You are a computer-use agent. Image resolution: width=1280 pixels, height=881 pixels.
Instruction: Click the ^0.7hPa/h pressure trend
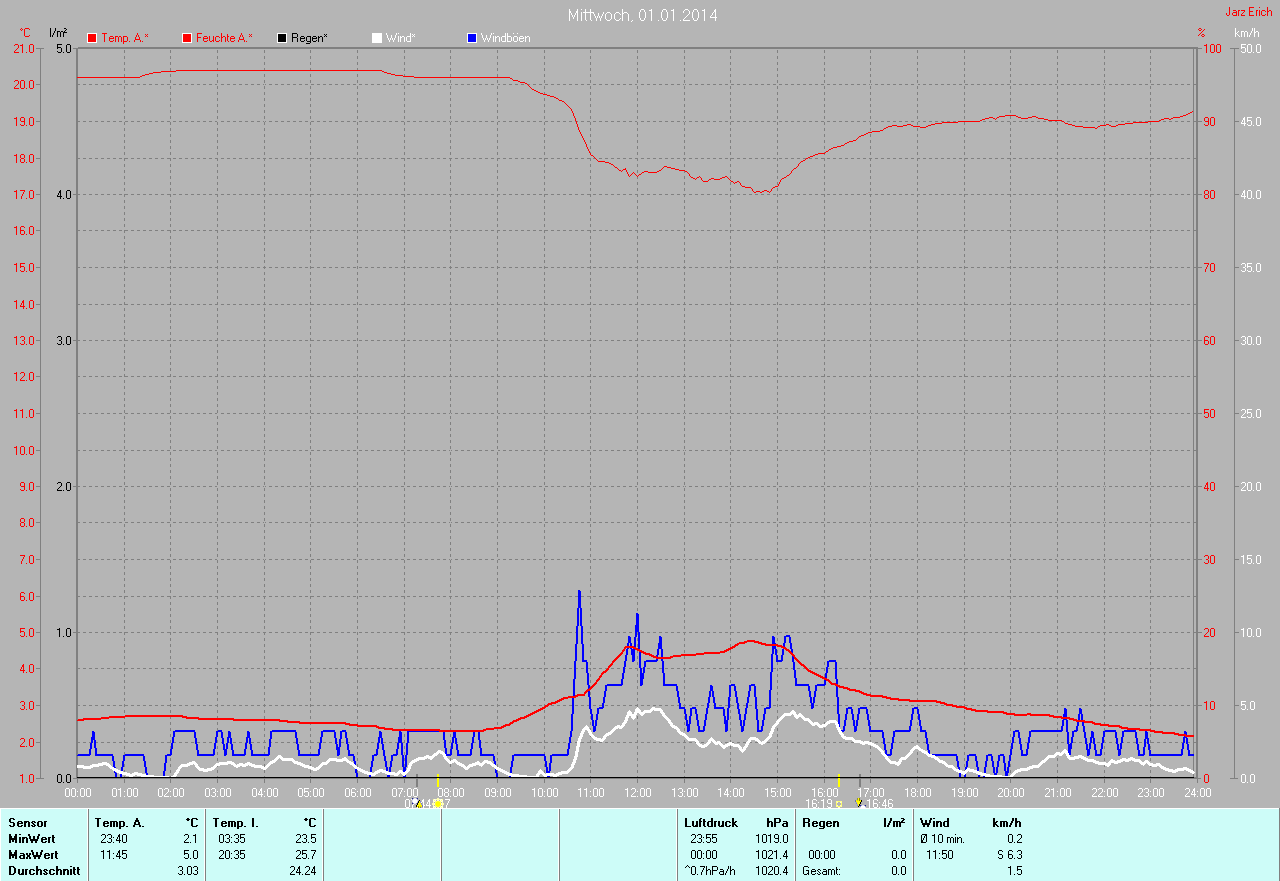click(710, 871)
